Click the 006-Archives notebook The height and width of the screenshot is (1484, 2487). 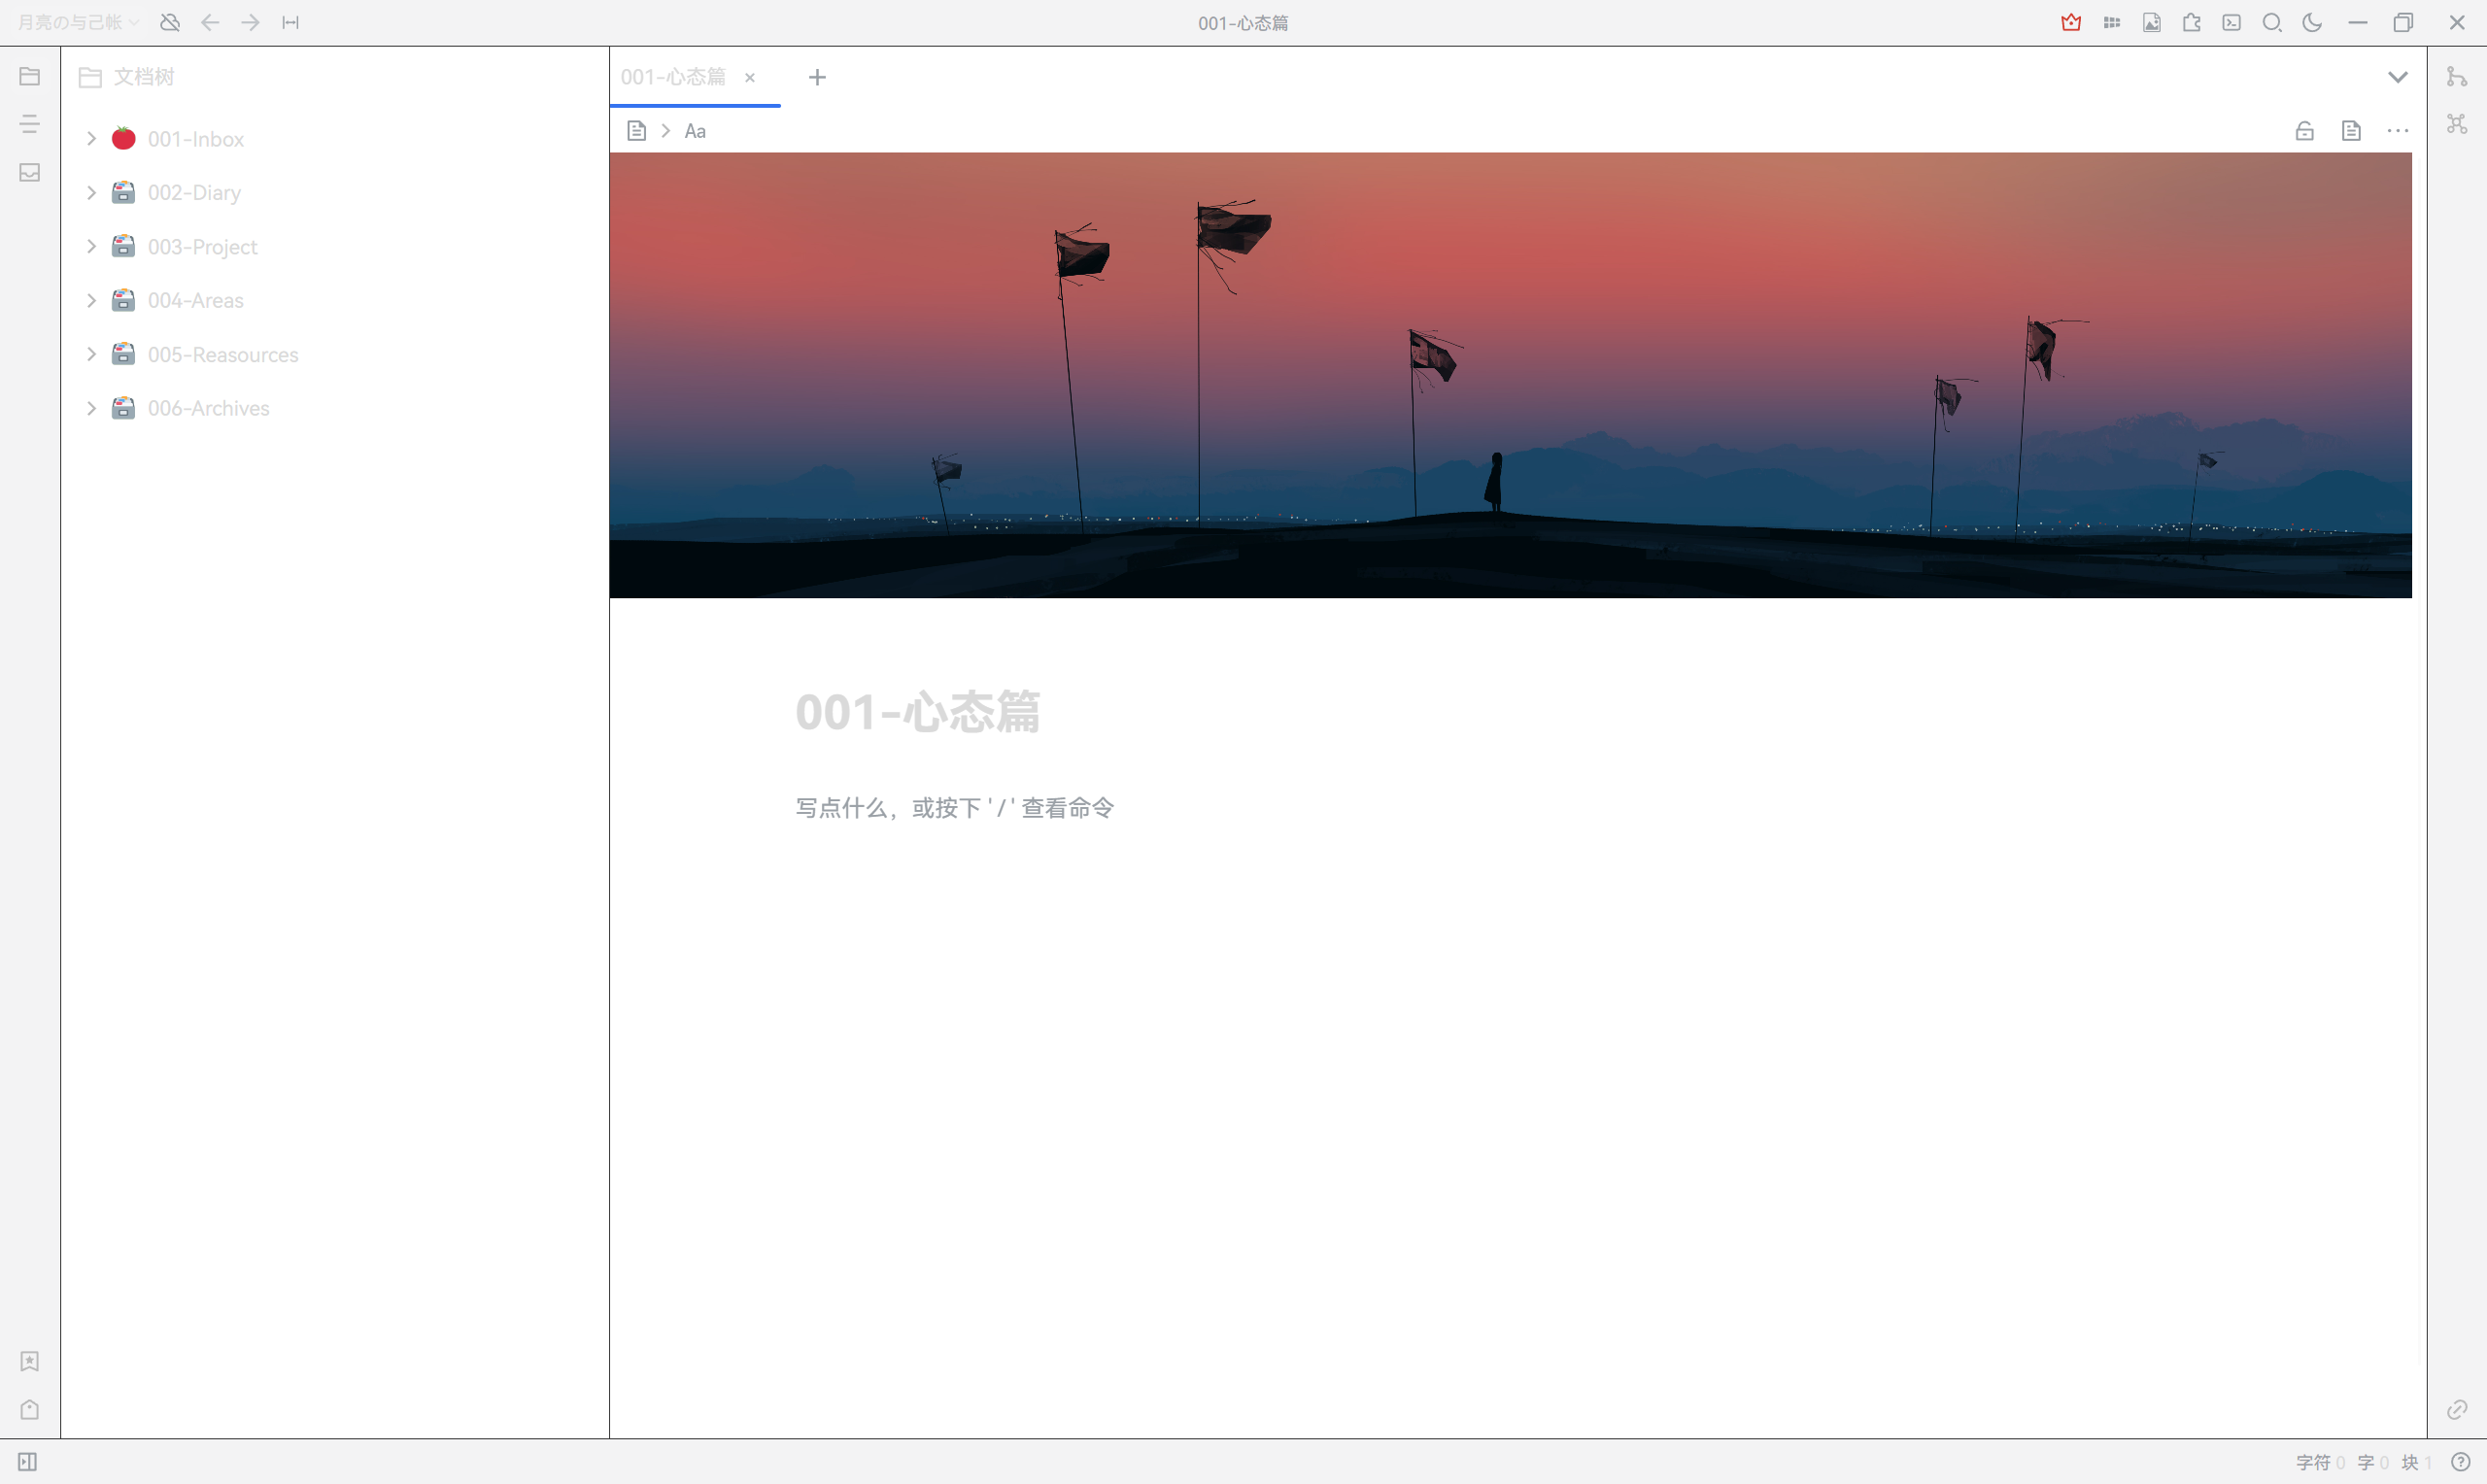pos(208,408)
